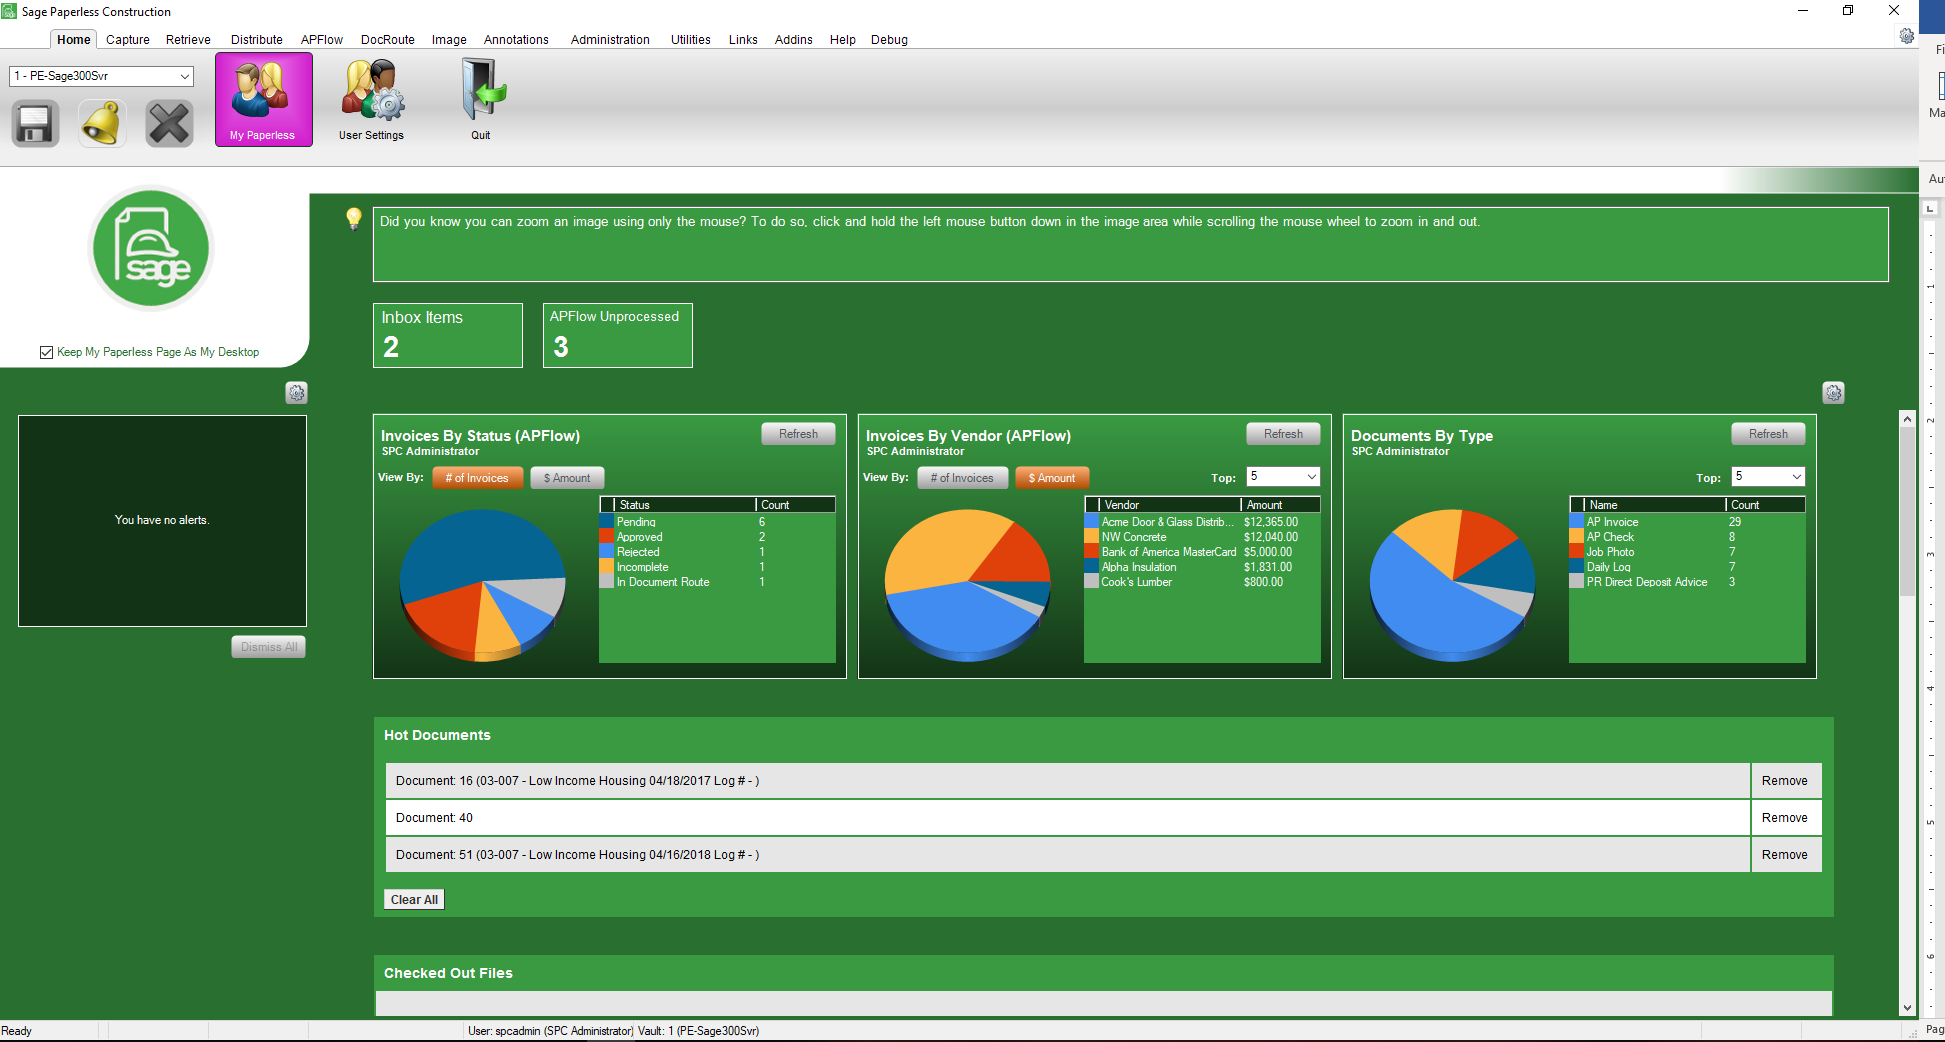Click the Inbox Items tile
This screenshot has width=1945, height=1042.
pos(448,336)
